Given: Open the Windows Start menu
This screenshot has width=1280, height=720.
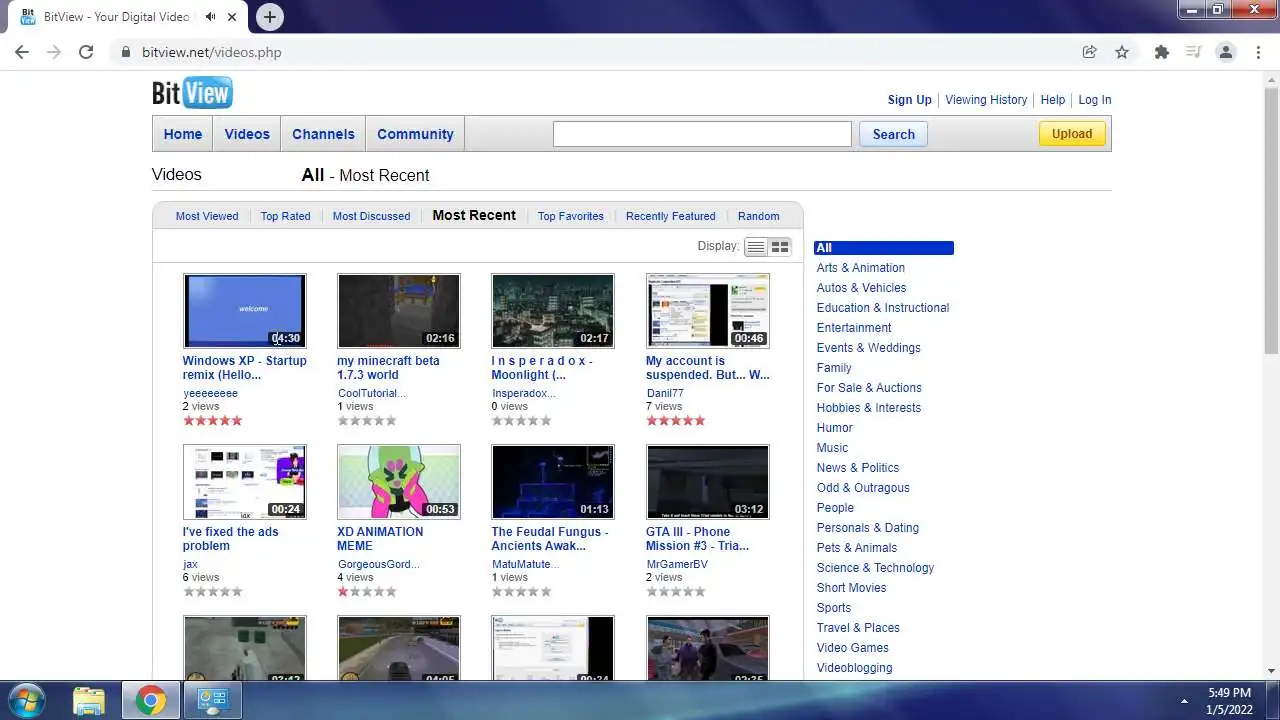Looking at the screenshot, I should (27, 700).
